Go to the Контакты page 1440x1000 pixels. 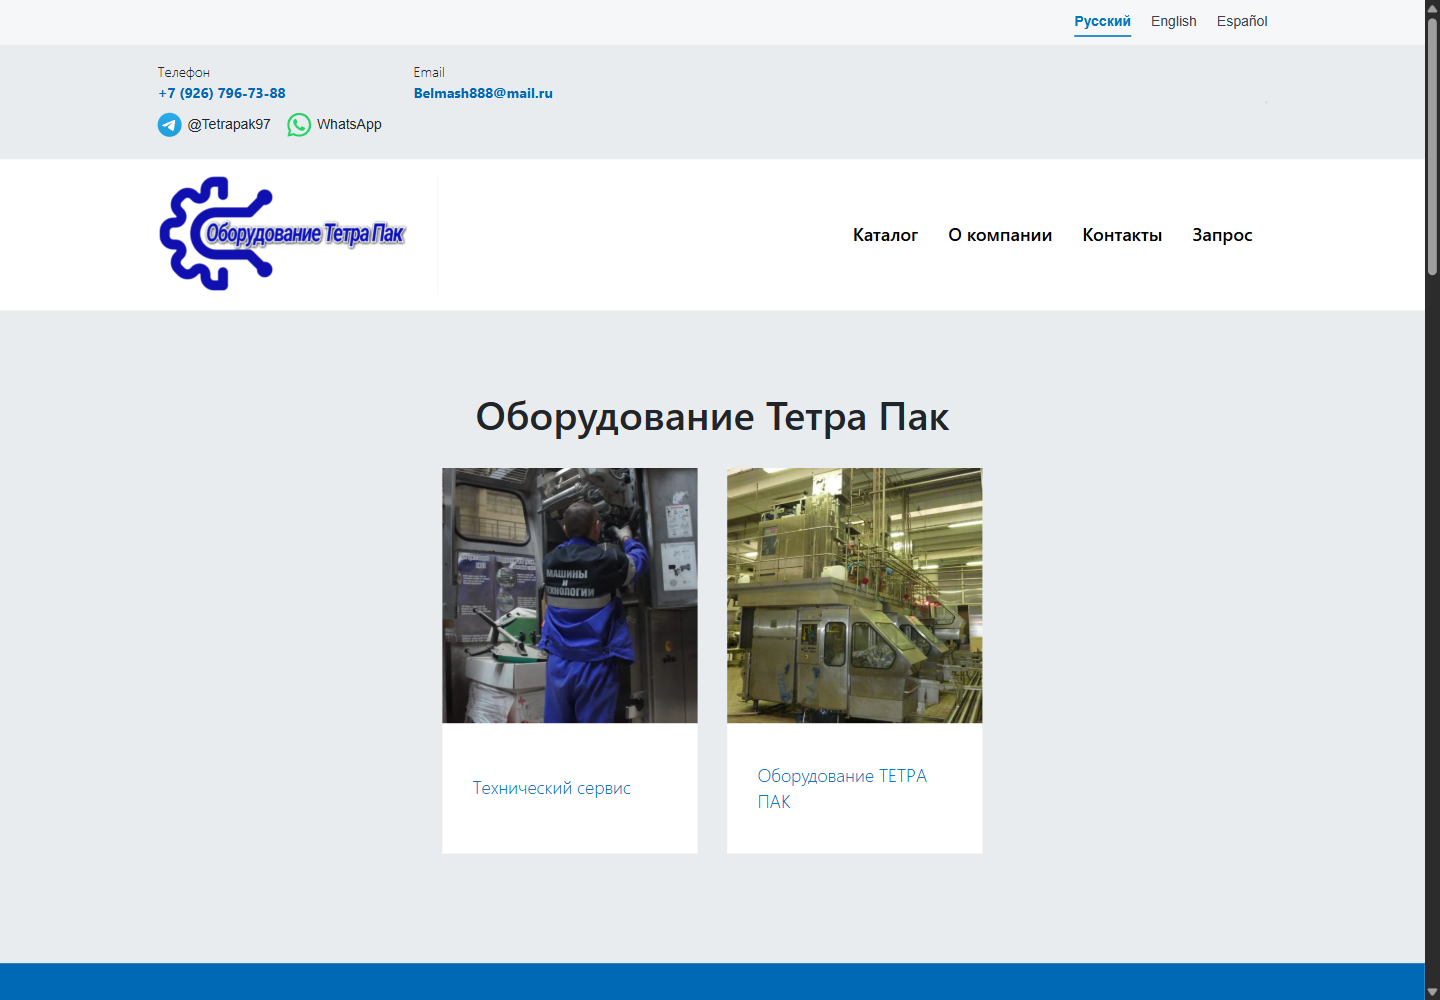click(1122, 235)
